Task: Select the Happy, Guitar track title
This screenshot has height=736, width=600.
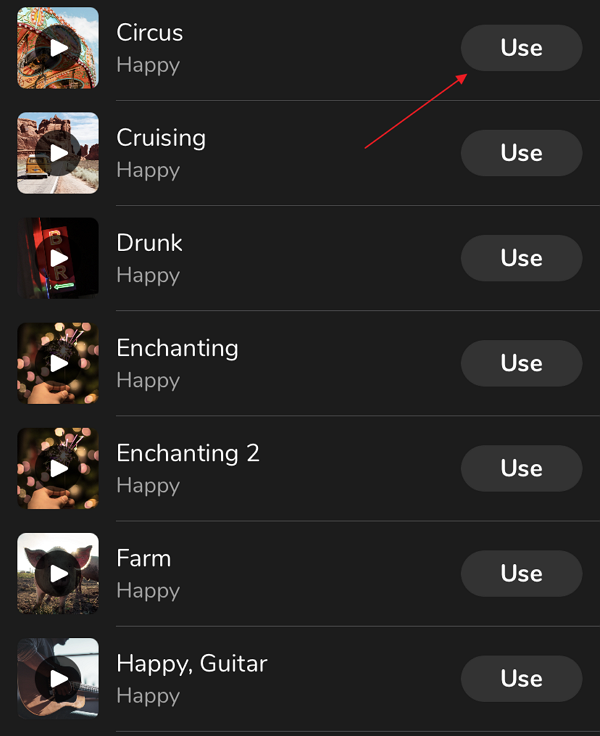Action: tap(192, 665)
